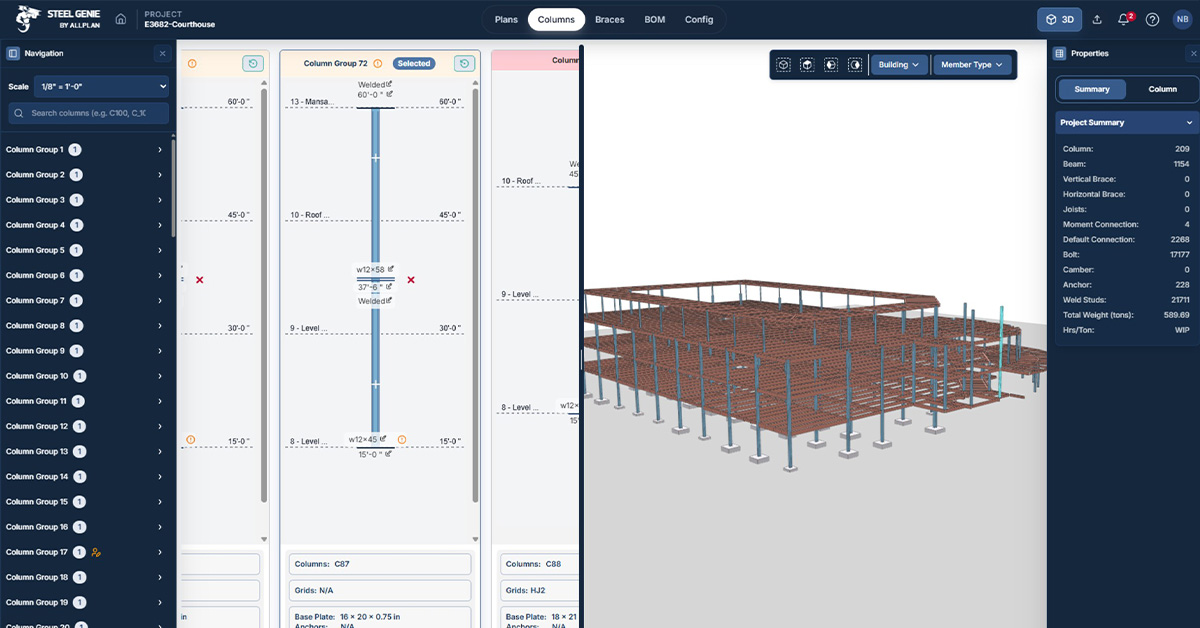The width and height of the screenshot is (1200, 628).
Task: Click the home icon in the header
Action: [x=121, y=19]
